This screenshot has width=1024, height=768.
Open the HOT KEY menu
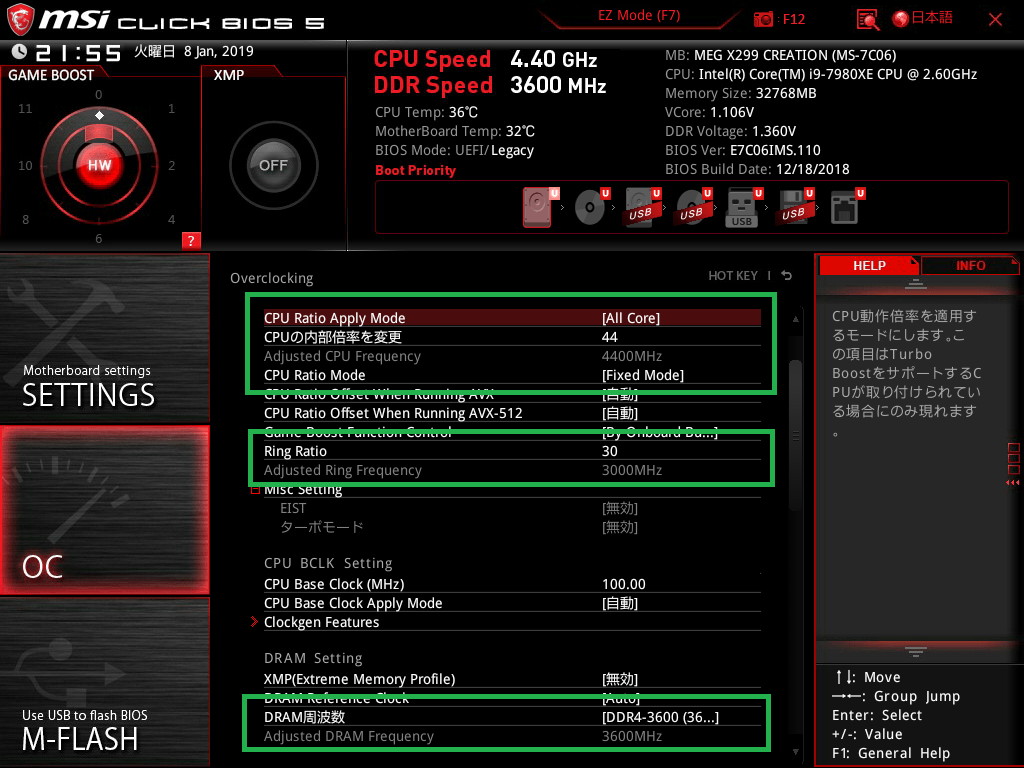pyautogui.click(x=733, y=276)
